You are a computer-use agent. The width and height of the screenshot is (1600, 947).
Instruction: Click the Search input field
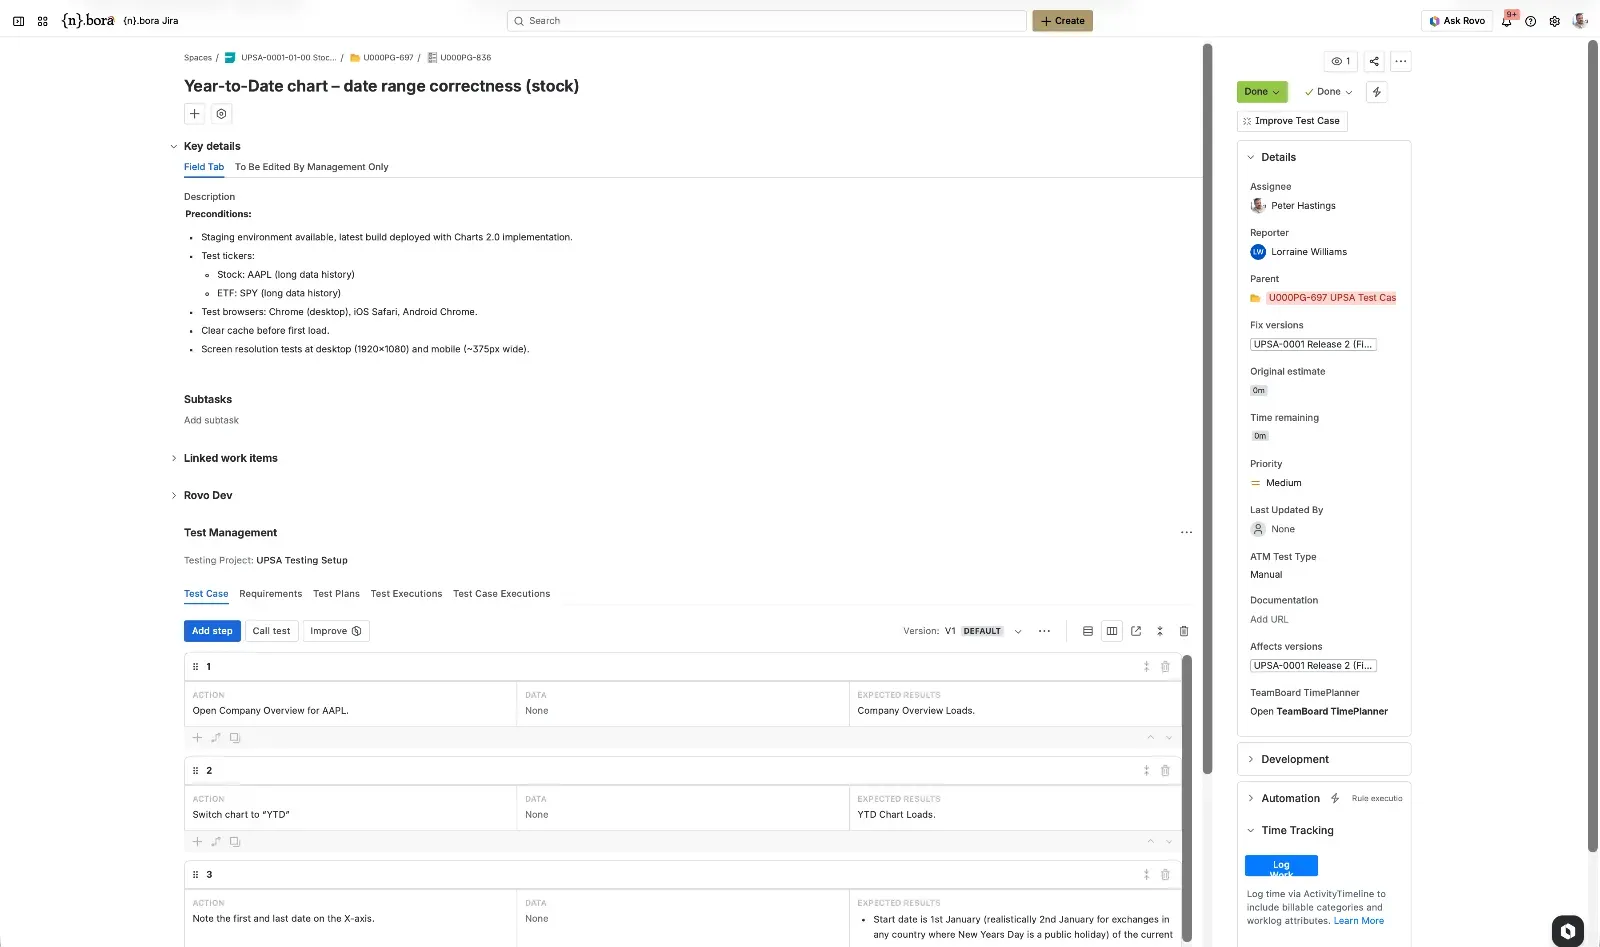click(766, 21)
